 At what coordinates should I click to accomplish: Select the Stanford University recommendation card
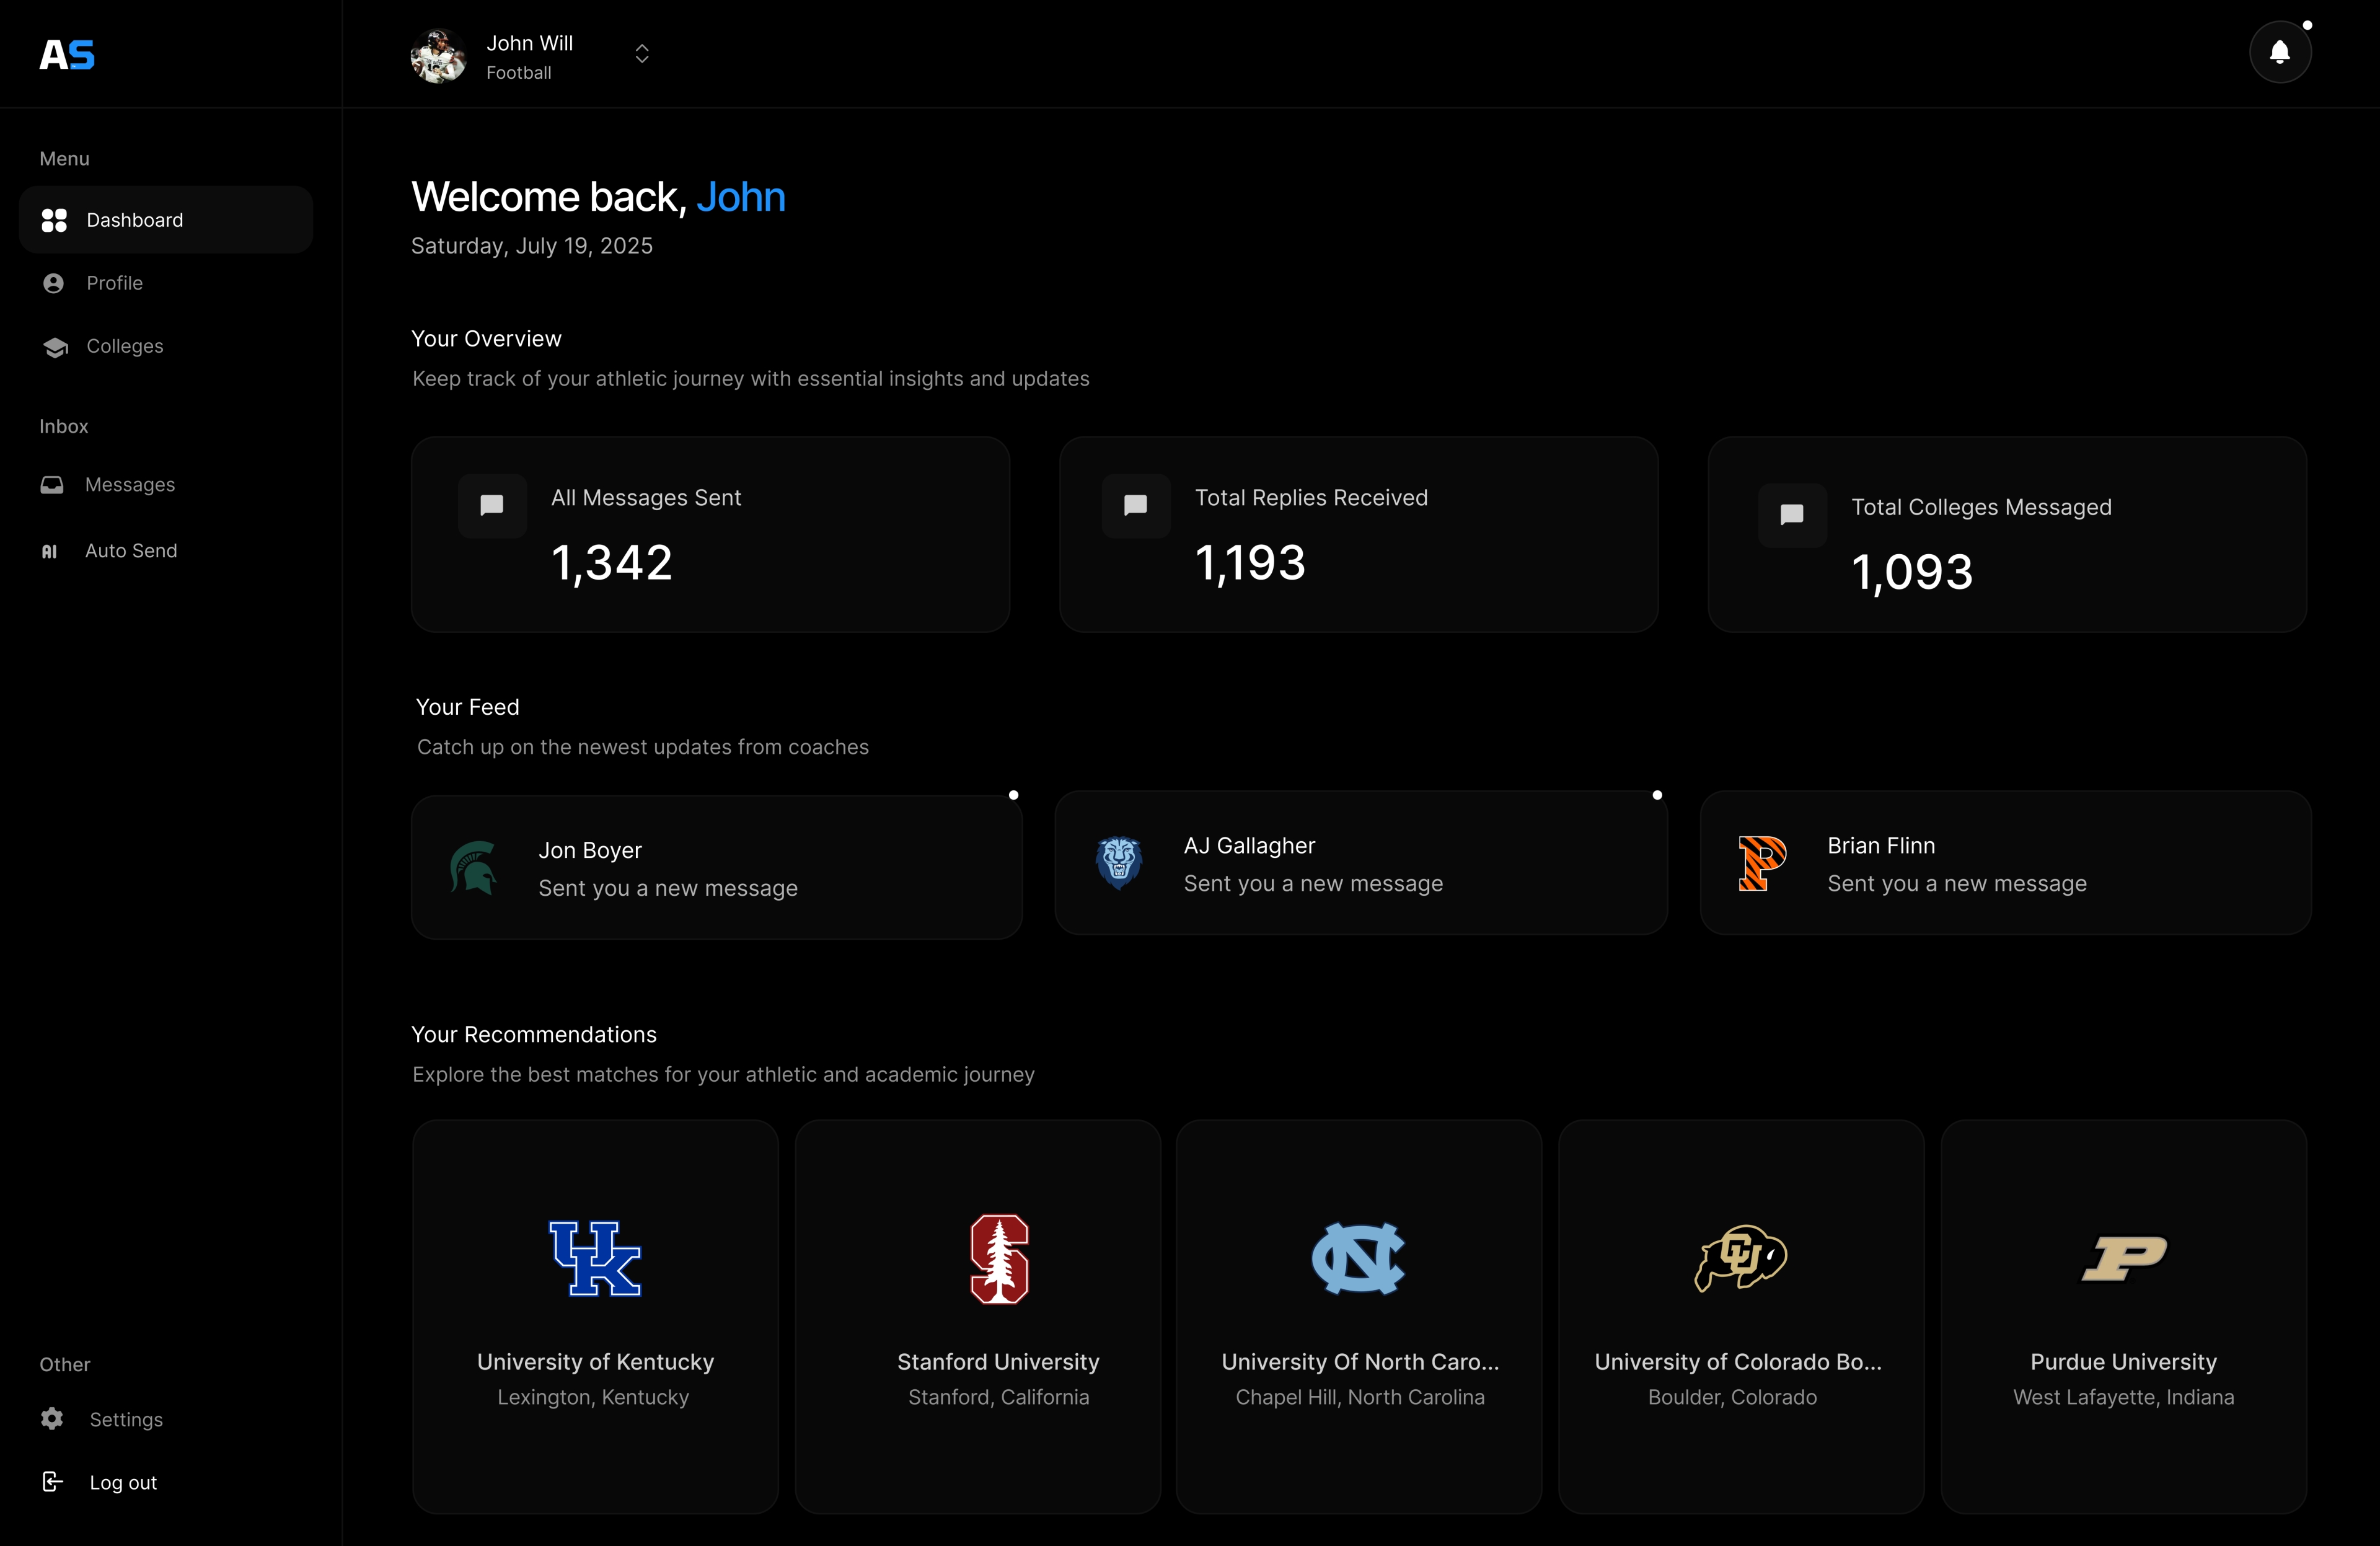coord(977,1315)
